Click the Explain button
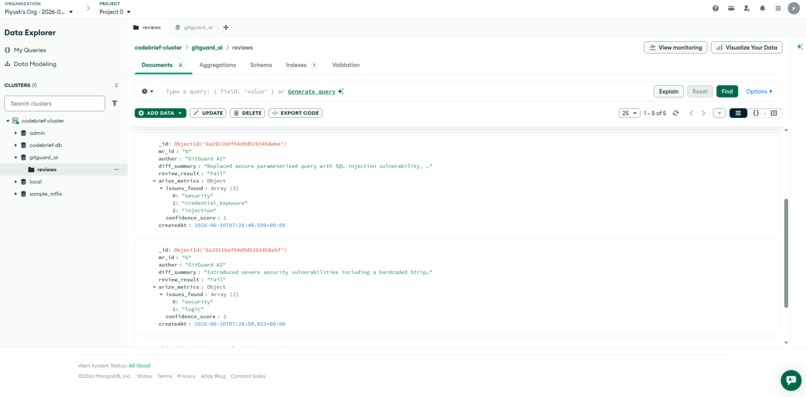This screenshot has width=806, height=397. coord(669,92)
